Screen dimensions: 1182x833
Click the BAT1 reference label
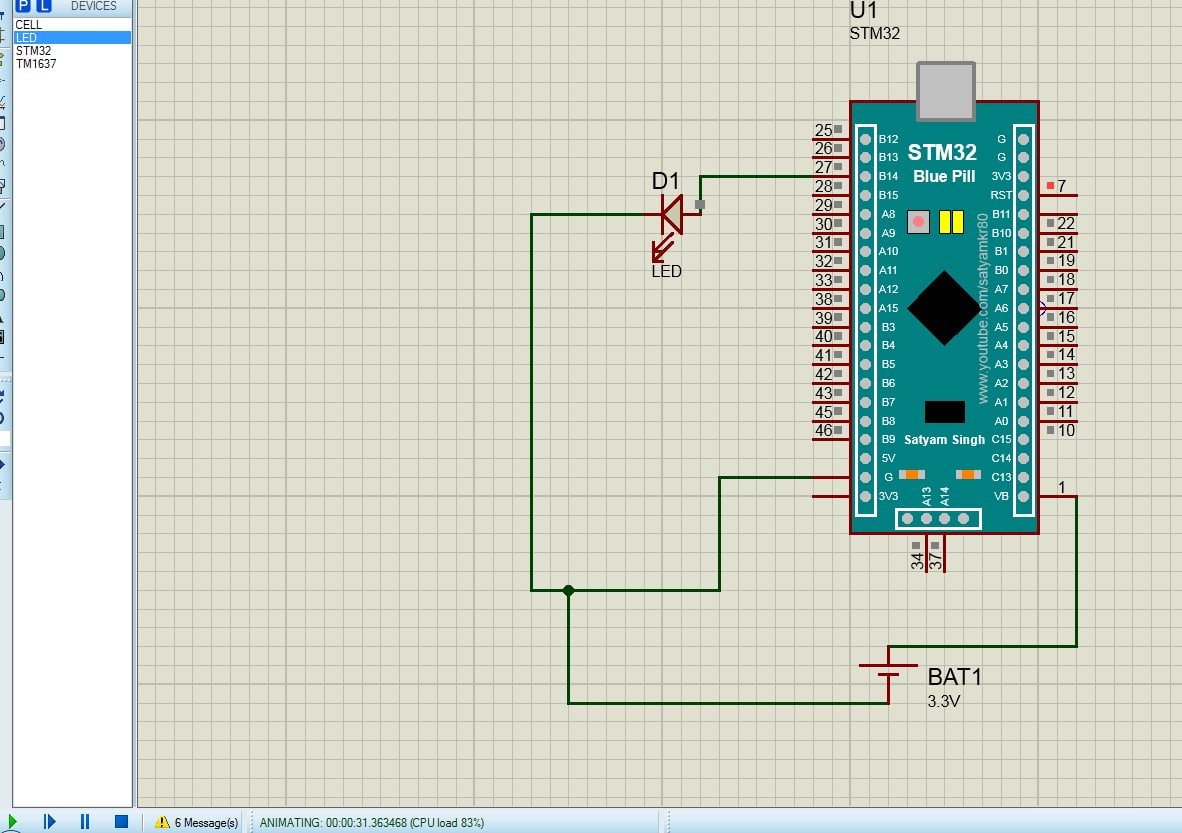954,676
